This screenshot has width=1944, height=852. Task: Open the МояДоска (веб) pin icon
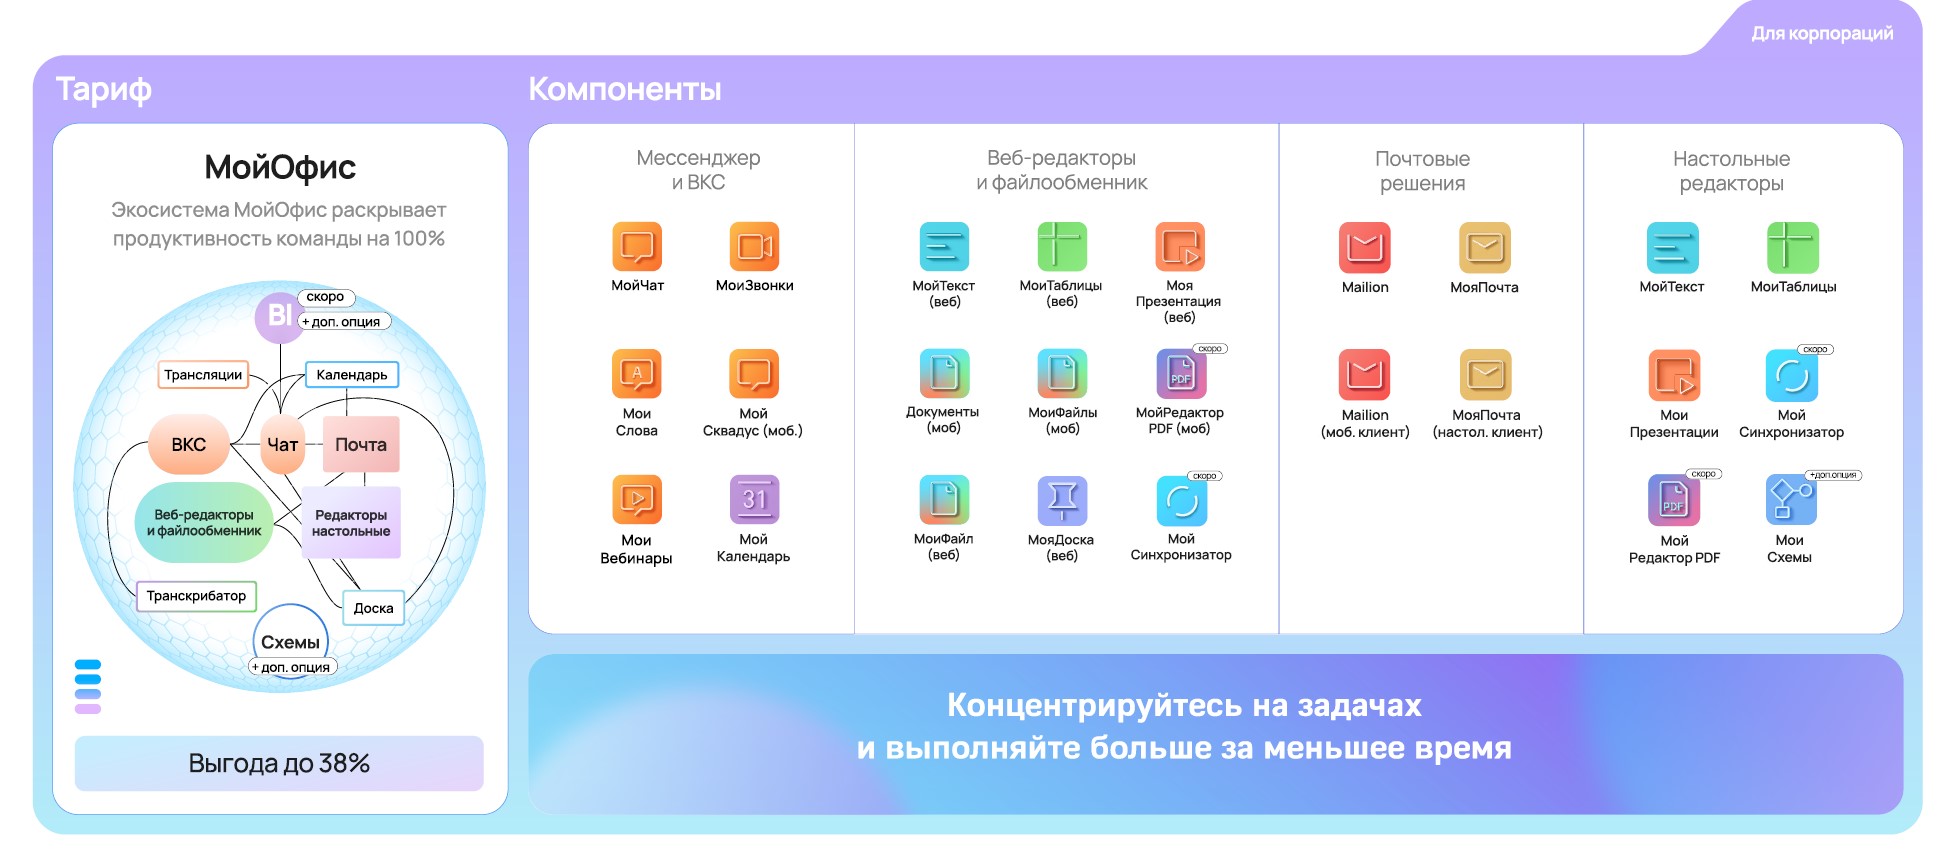tap(1062, 500)
